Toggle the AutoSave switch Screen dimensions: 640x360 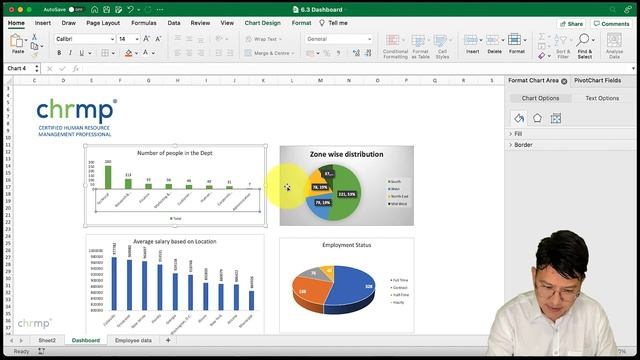[x=76, y=9]
